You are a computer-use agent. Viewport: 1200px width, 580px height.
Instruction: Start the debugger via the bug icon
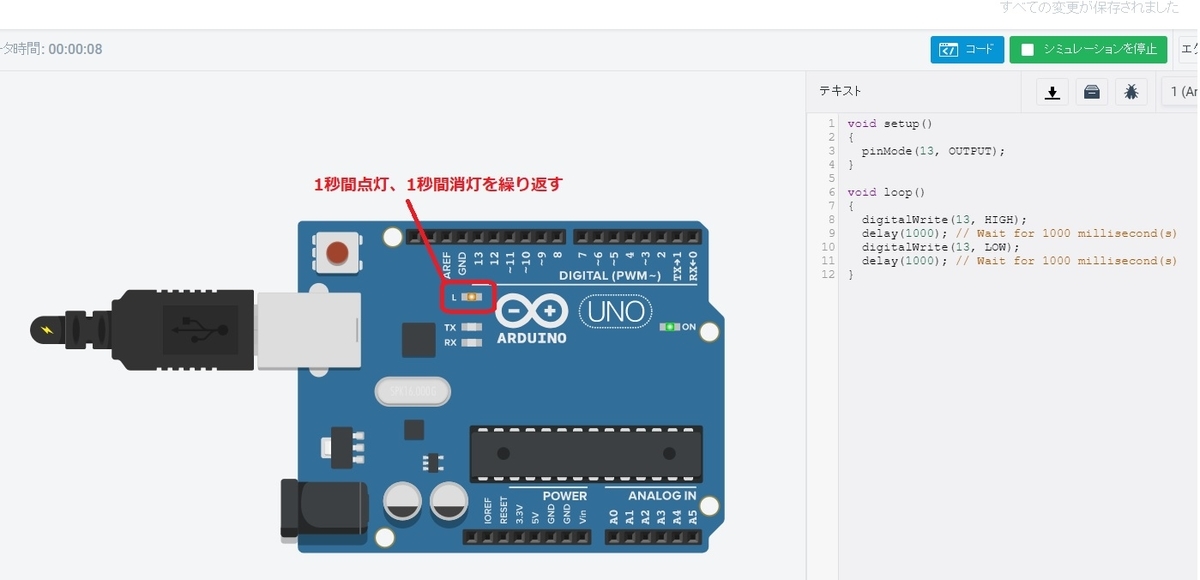coord(1131,92)
